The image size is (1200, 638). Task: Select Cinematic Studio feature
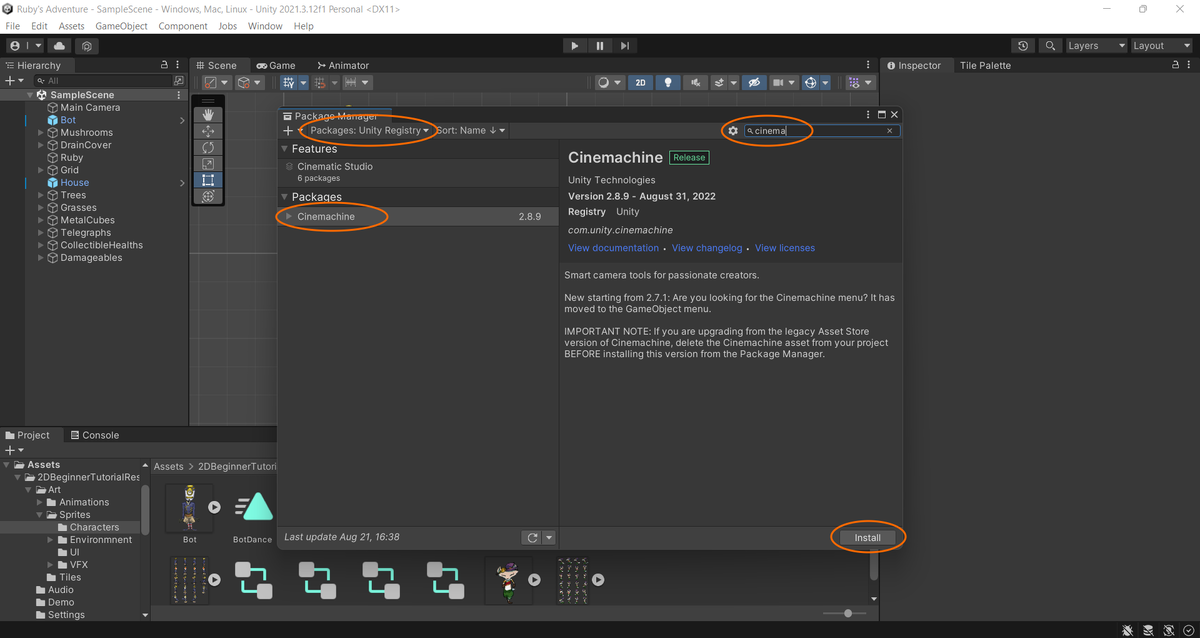[x=418, y=172]
